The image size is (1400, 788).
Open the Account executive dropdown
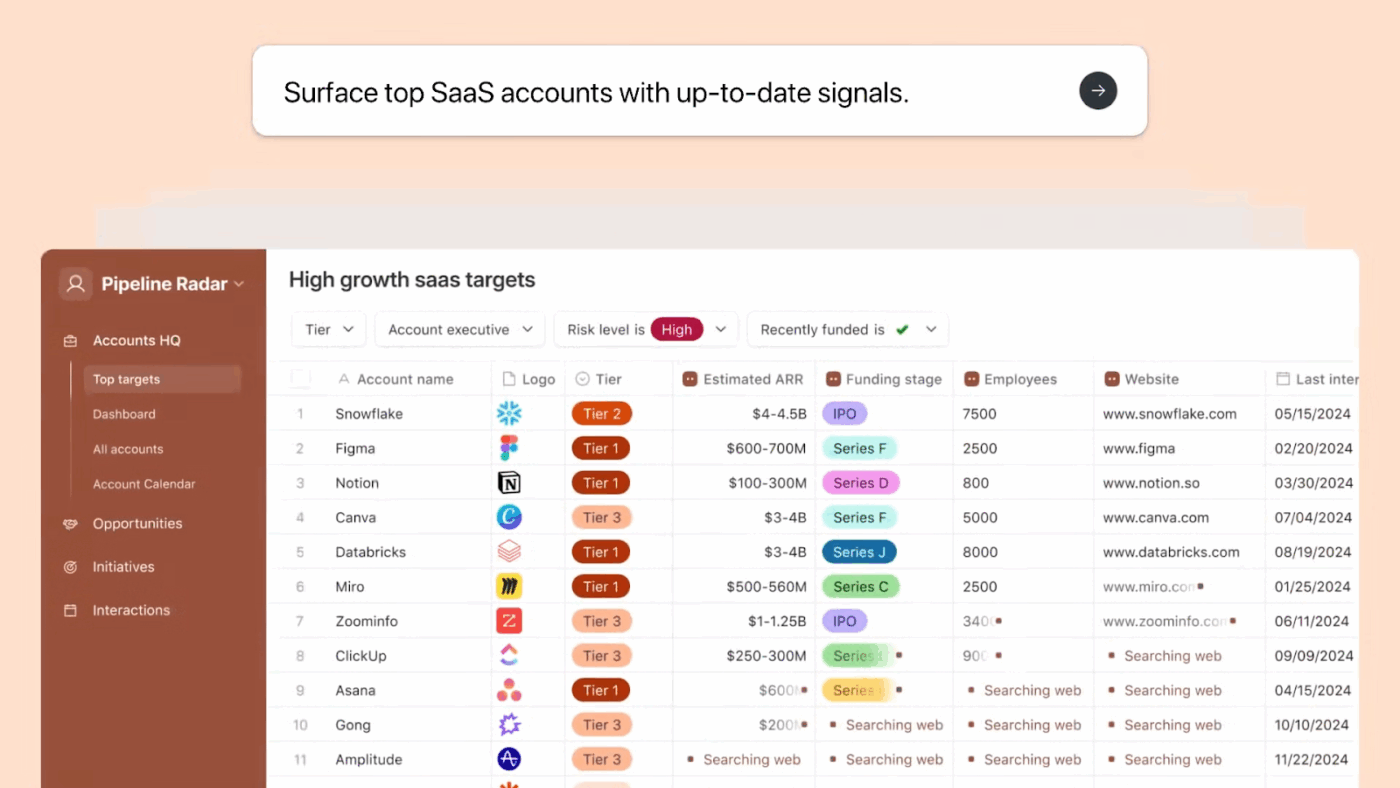[458, 329]
